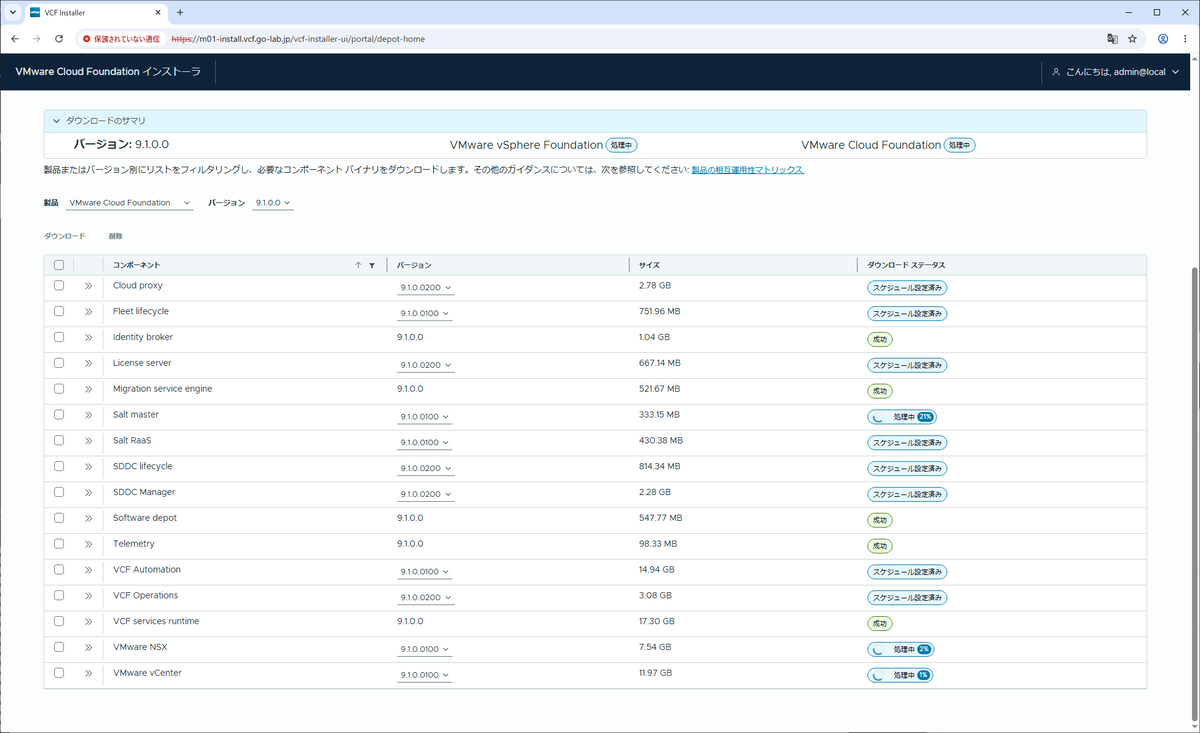Sort by component column arrow
The image size is (1200, 733).
358,265
